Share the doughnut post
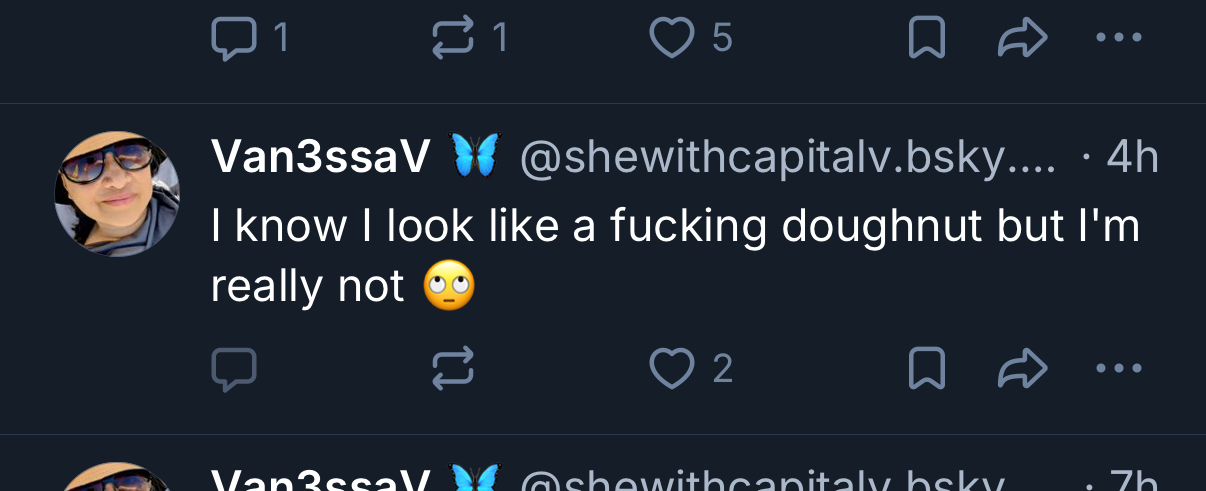1206x491 pixels. (x=1022, y=369)
